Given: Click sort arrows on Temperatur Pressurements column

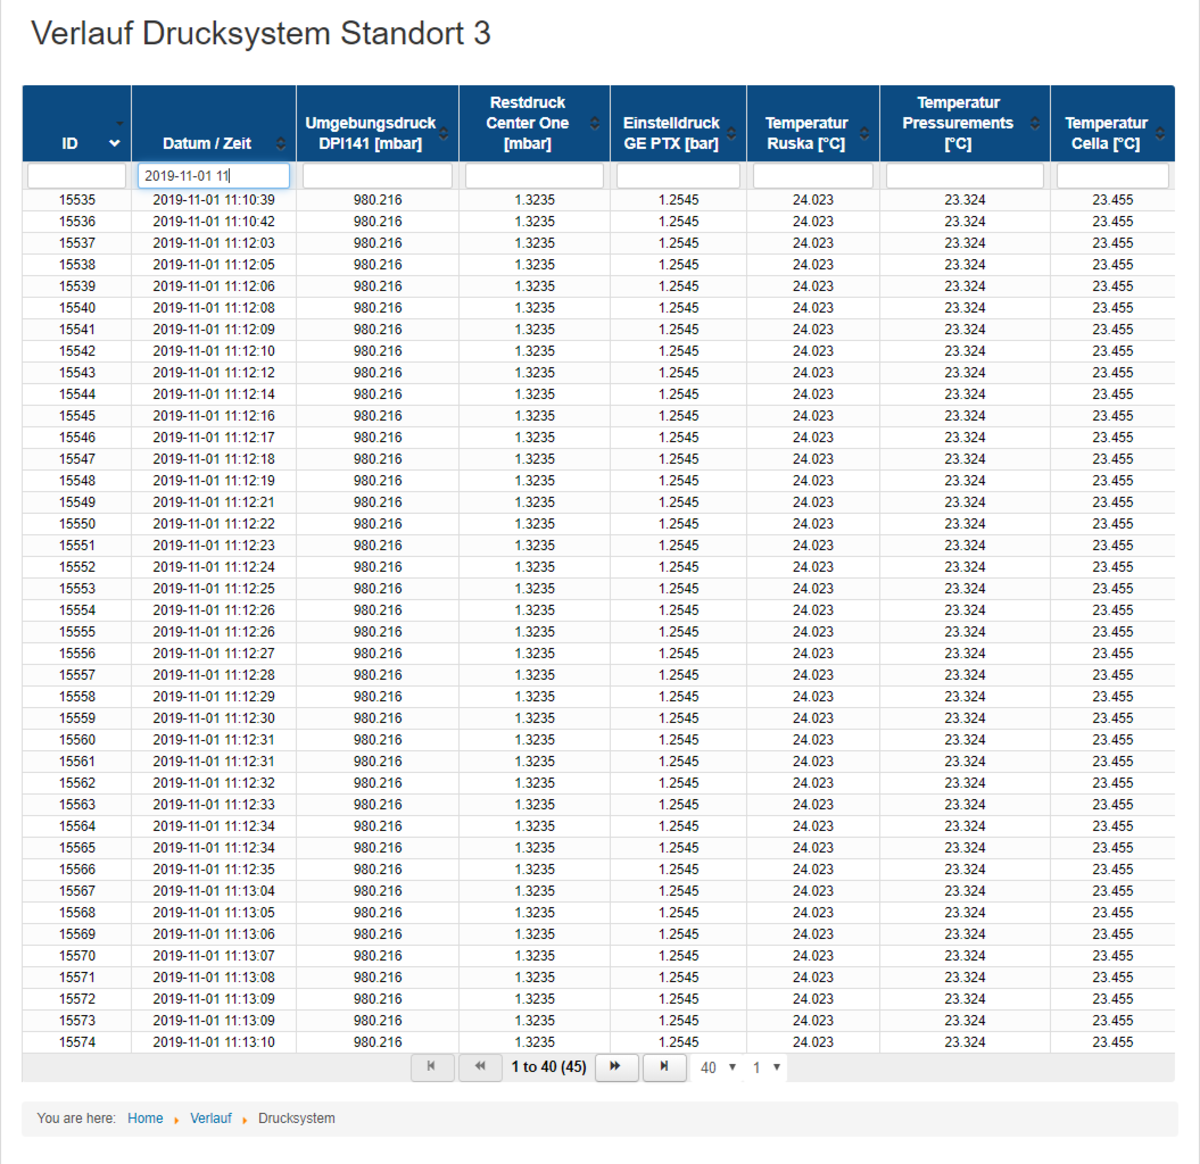Looking at the screenshot, I should (x=1035, y=123).
